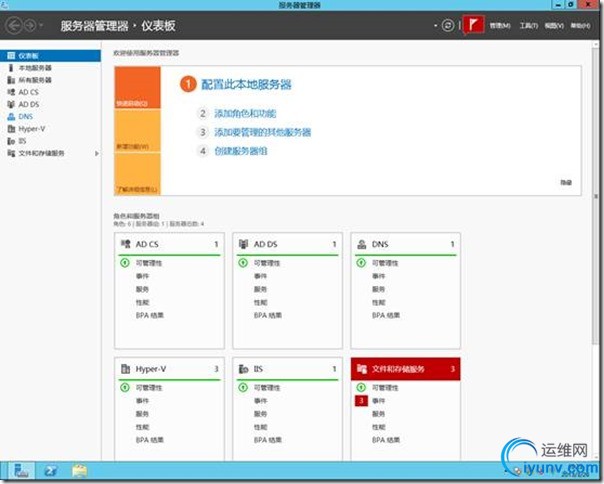Click the IIS tile header icon
Viewport: 604px width, 484px height.
243,369
